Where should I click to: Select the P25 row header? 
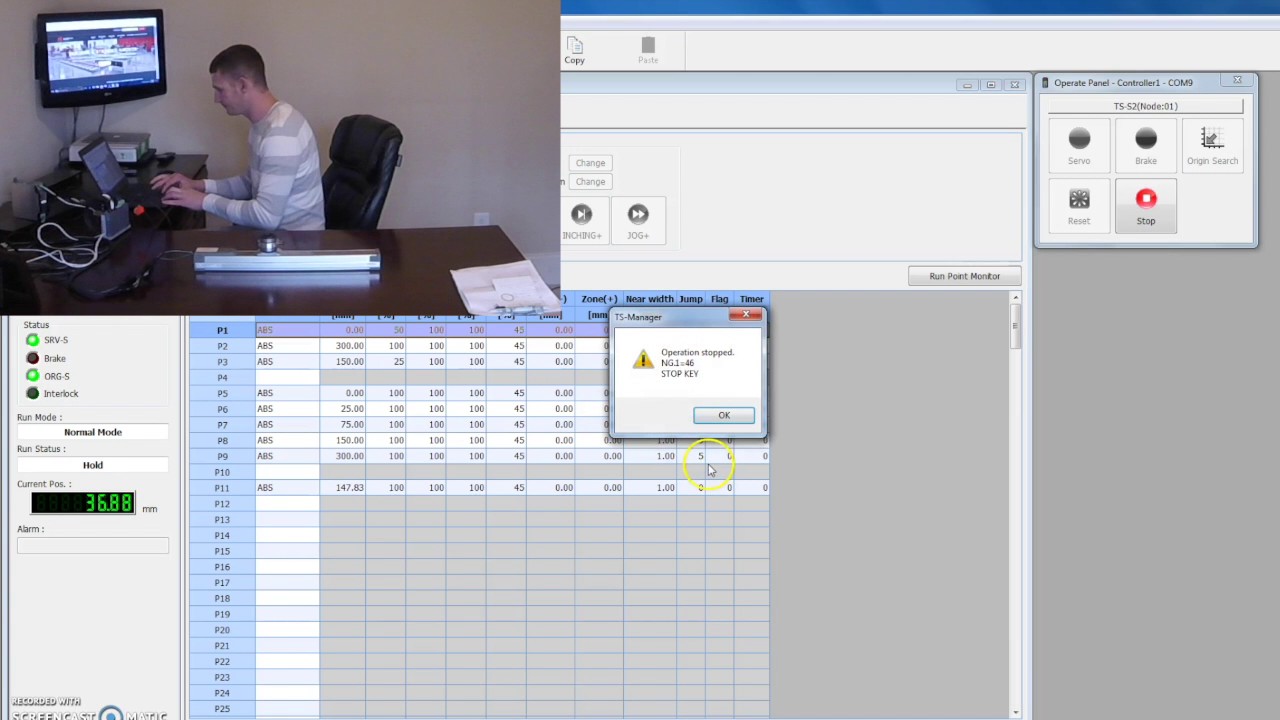coord(222,709)
